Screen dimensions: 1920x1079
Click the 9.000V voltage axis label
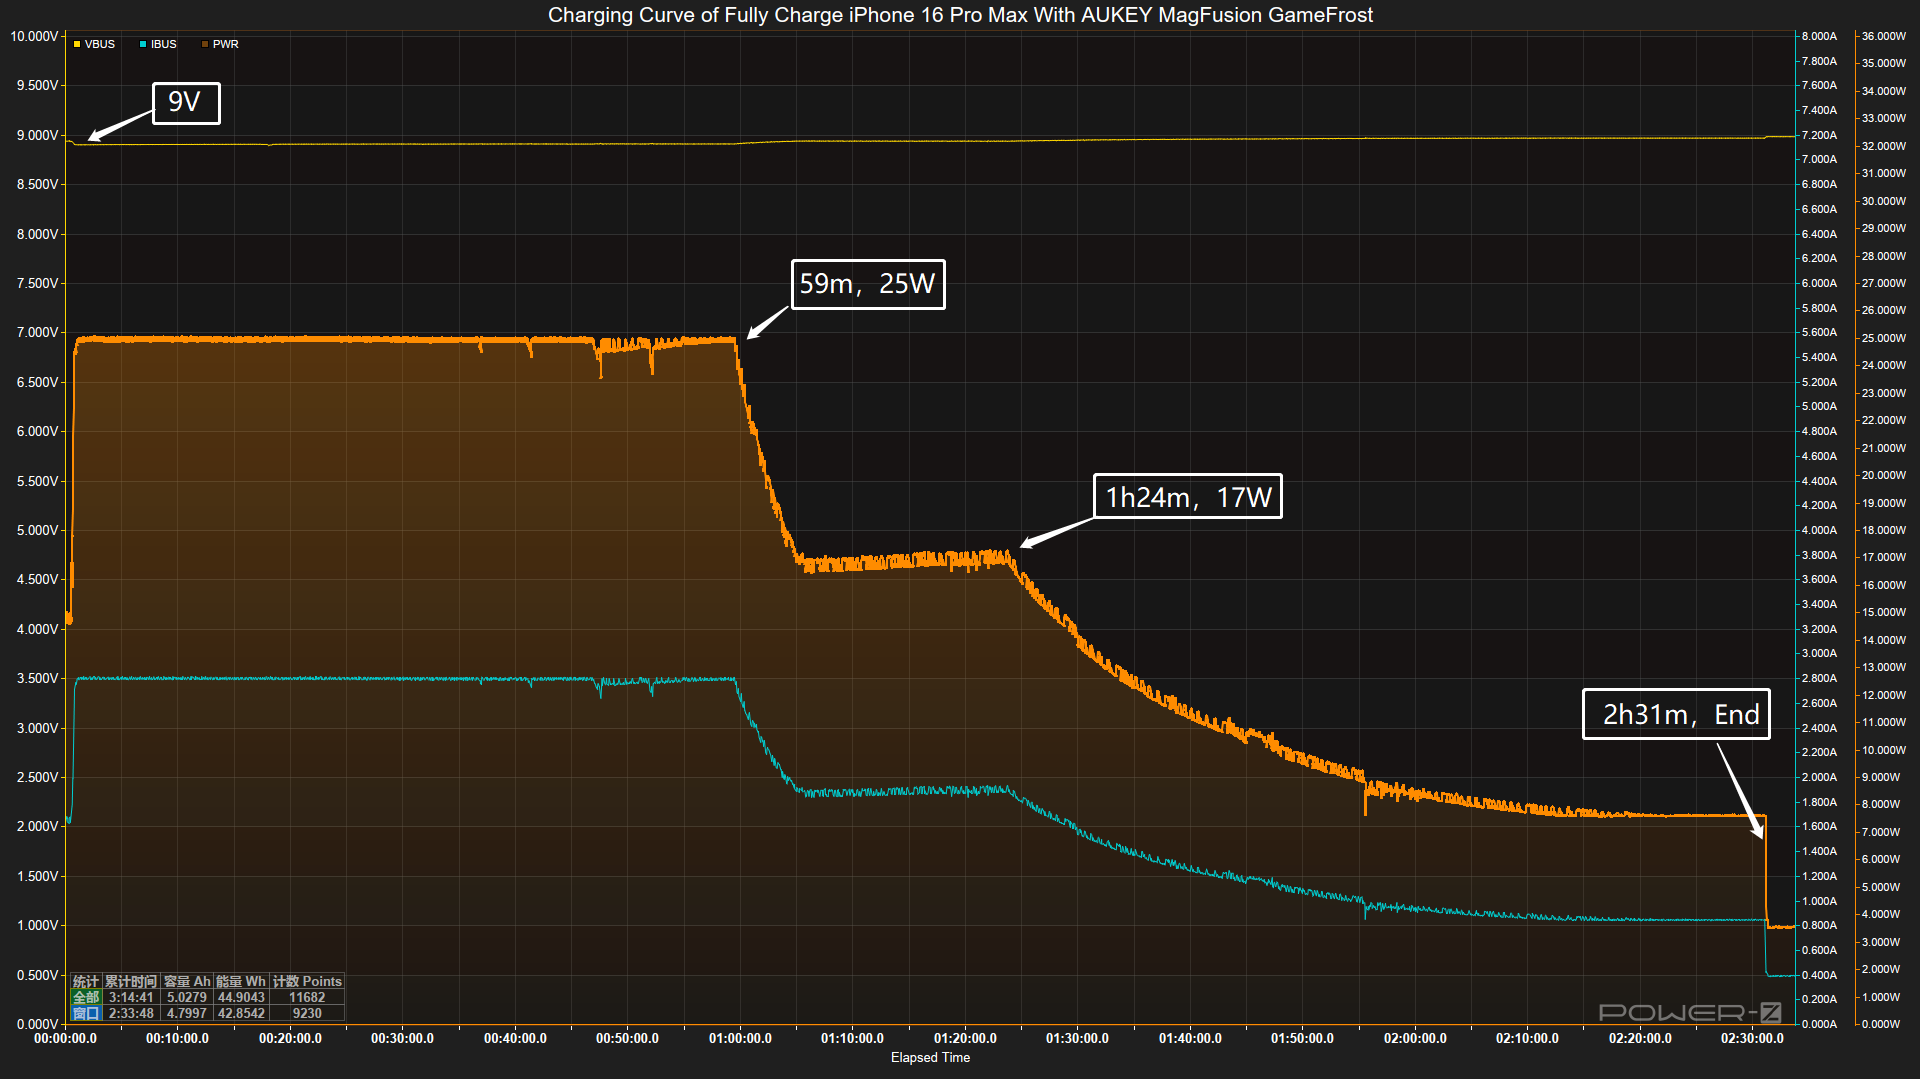coord(37,135)
